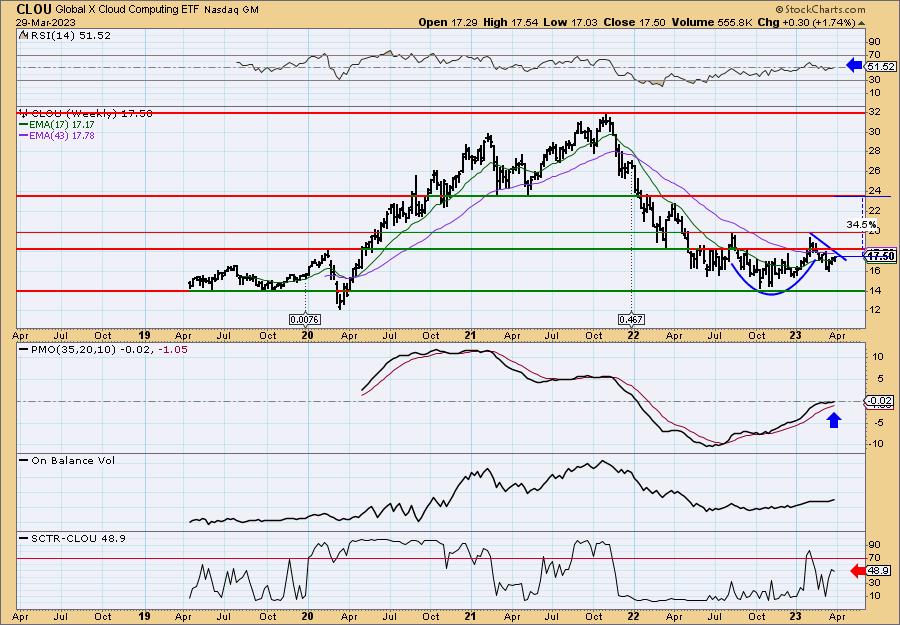Click the 5 label on the PMO axis
This screenshot has height=625, width=900.
pos(878,379)
